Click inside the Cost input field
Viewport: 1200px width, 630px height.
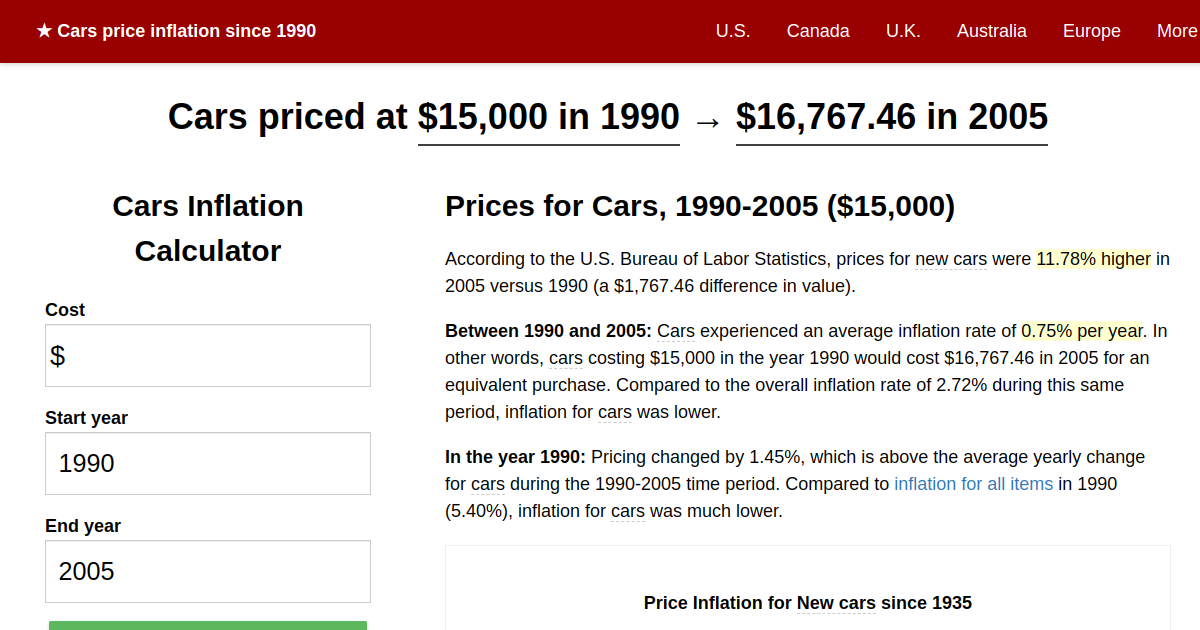coord(207,355)
